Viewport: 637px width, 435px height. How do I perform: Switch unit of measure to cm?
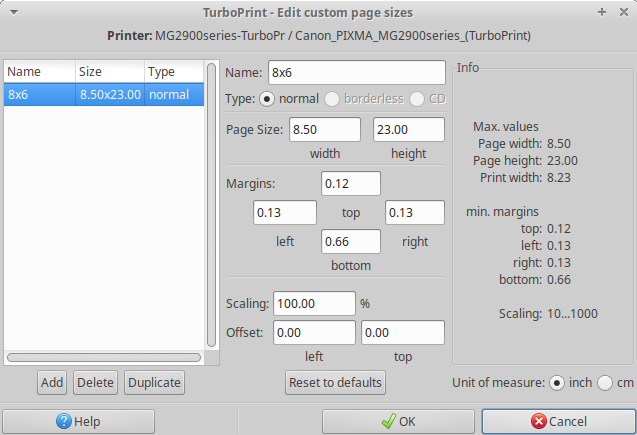[x=604, y=383]
